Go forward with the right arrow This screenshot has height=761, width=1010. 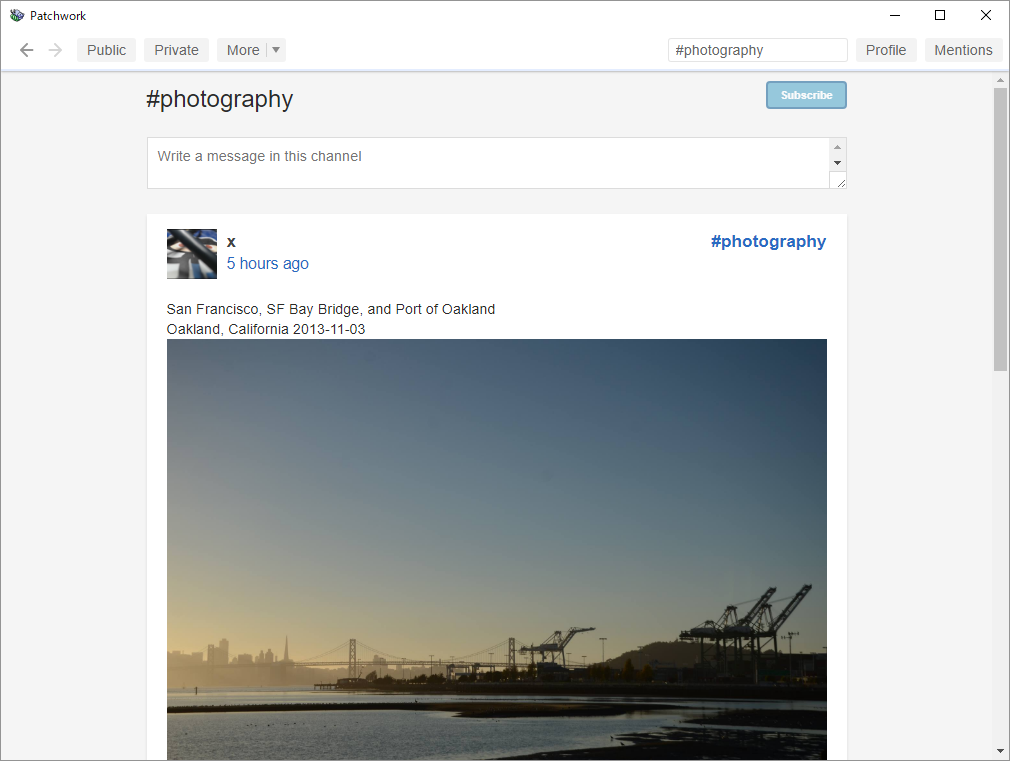click(x=55, y=50)
